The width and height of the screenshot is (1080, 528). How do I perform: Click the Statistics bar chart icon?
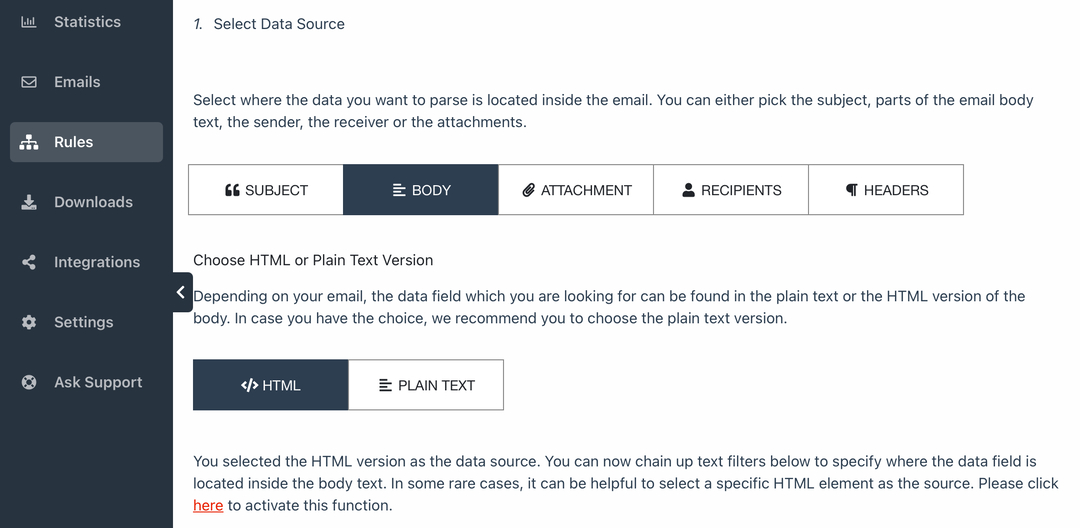click(x=28, y=22)
